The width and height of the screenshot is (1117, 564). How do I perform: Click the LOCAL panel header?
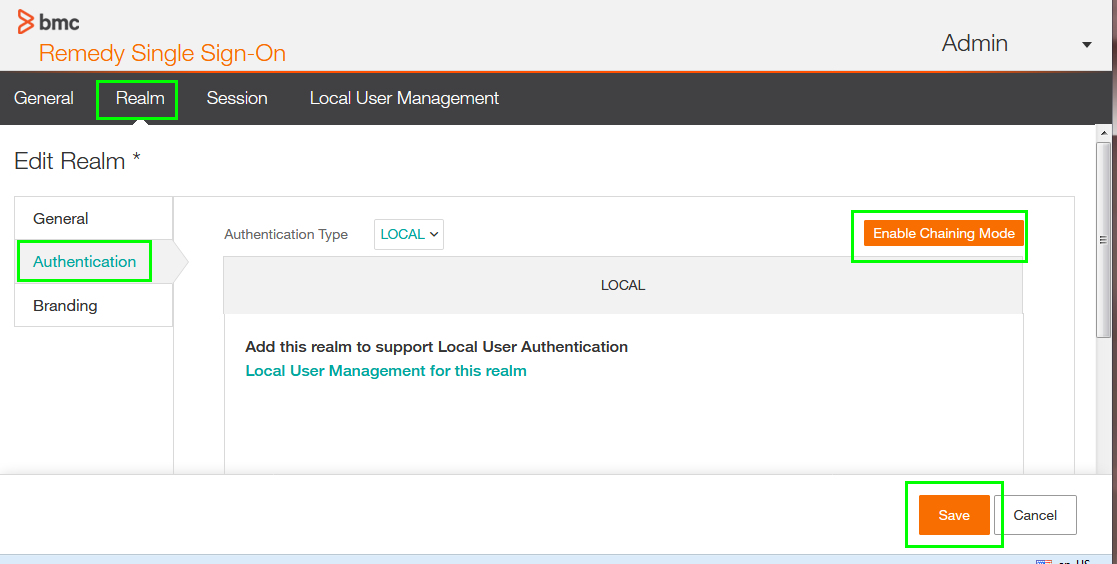pyautogui.click(x=623, y=285)
